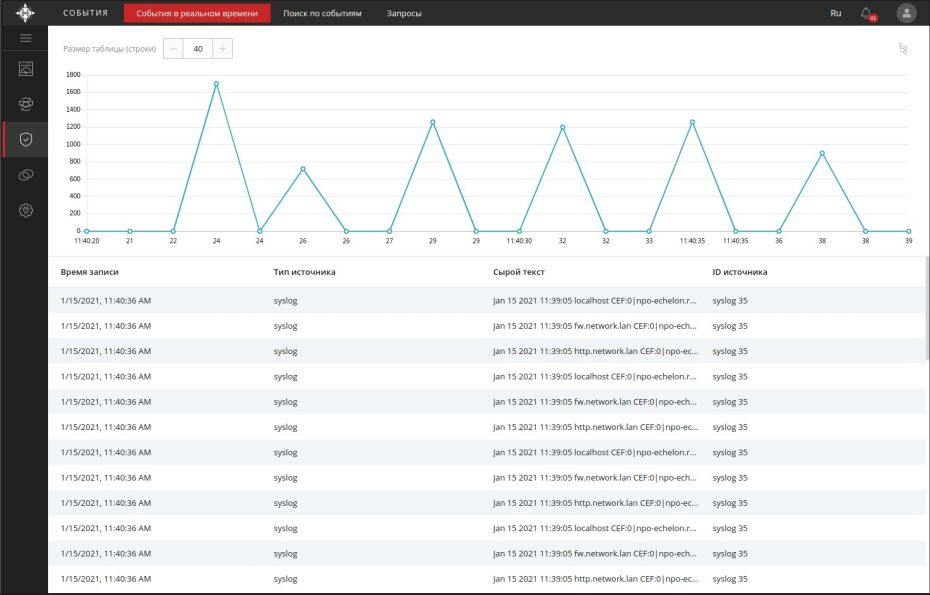Sort by ID источника column header

(x=740, y=272)
